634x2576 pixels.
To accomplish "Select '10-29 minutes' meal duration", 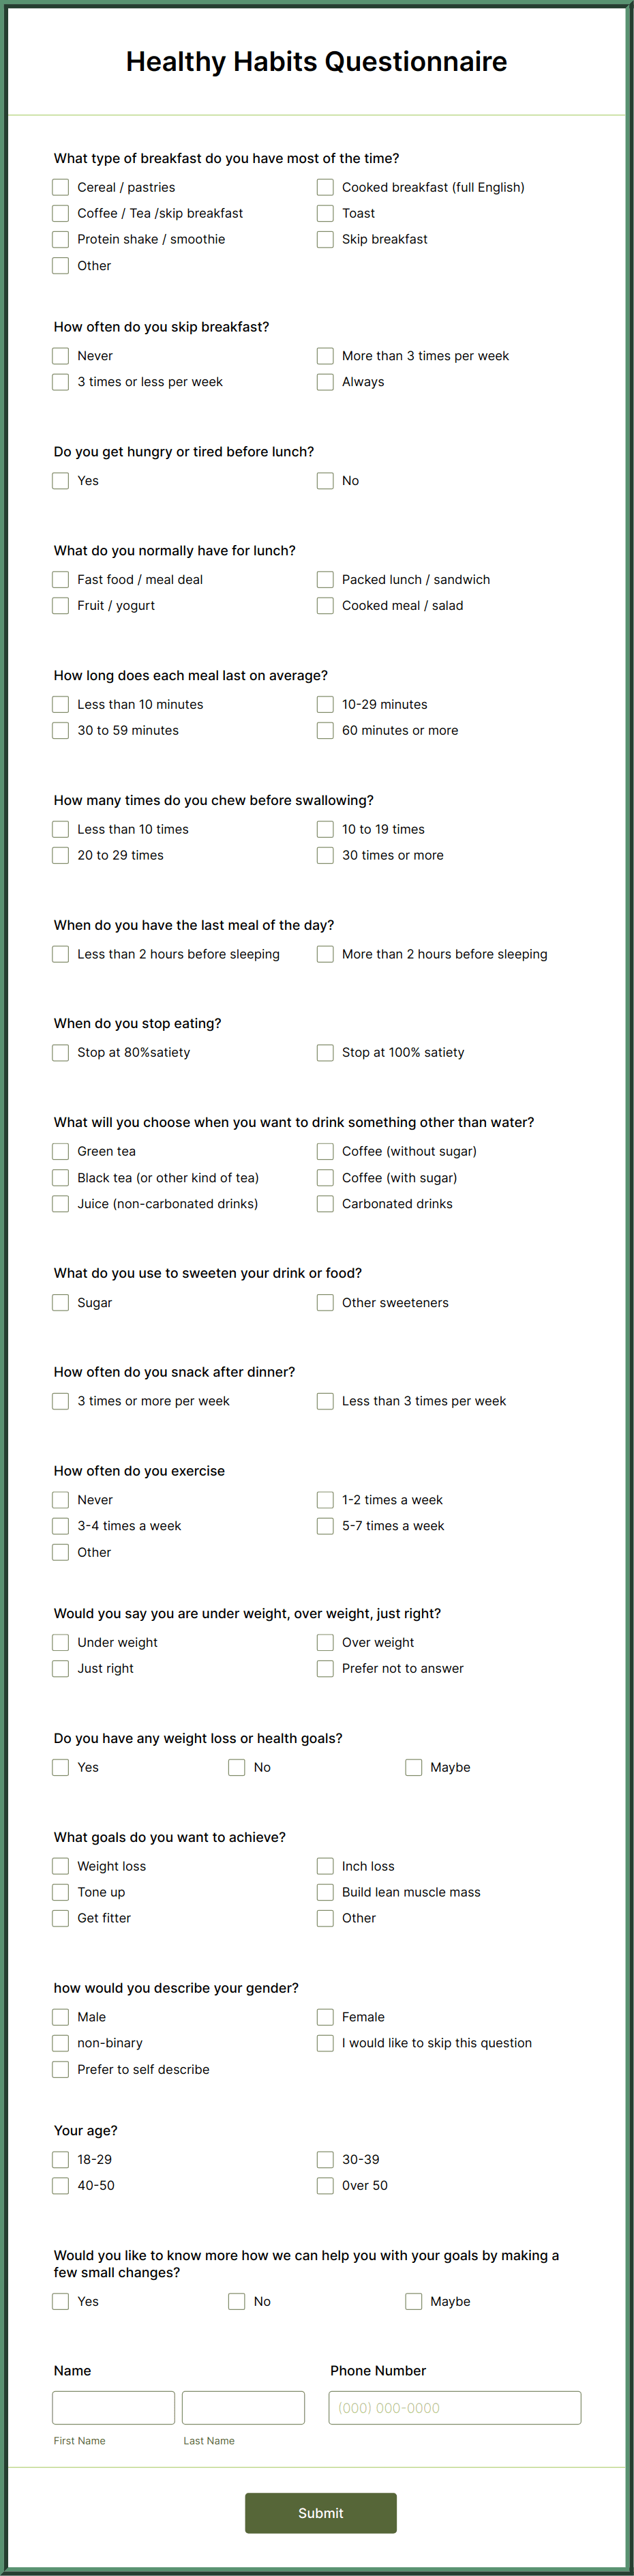I will pos(325,704).
